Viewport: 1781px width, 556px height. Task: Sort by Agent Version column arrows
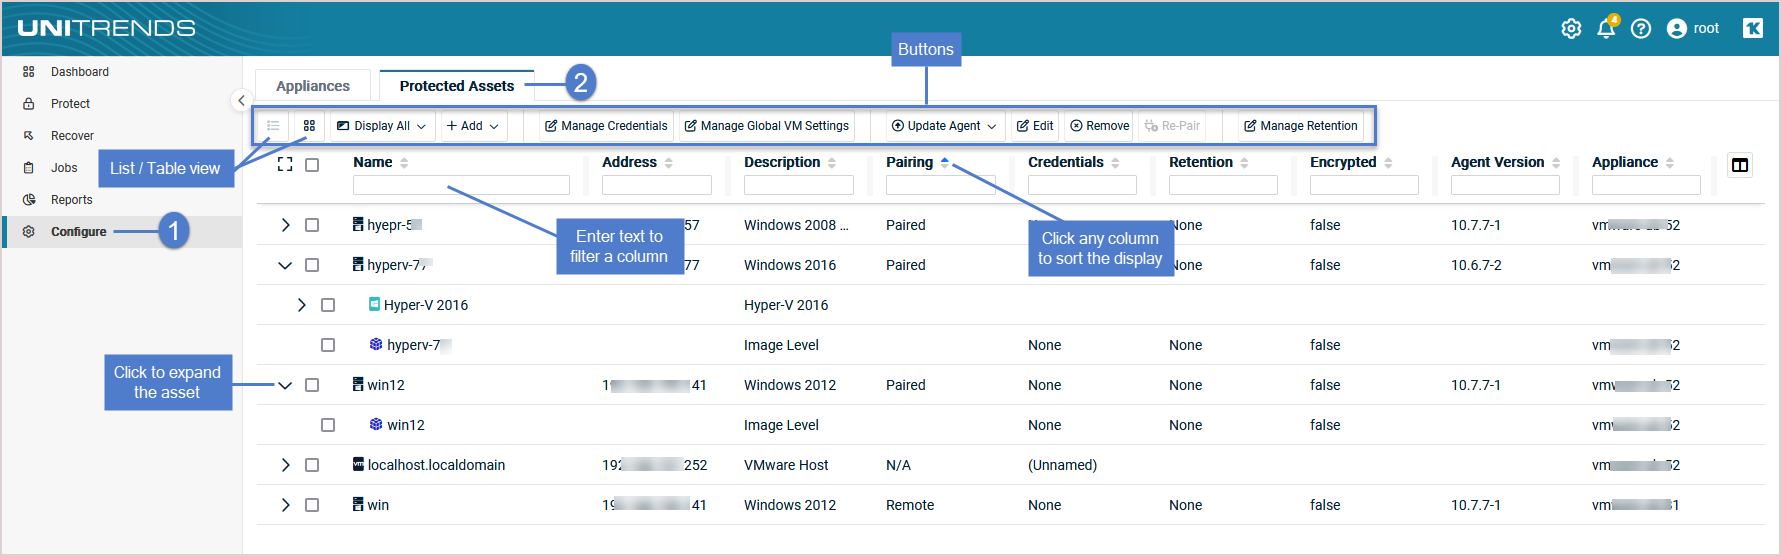tap(1556, 163)
